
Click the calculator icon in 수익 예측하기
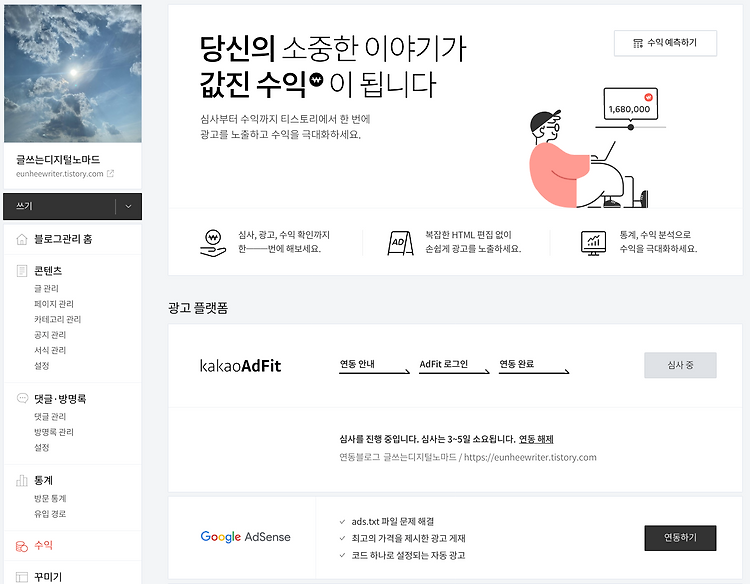tap(638, 44)
